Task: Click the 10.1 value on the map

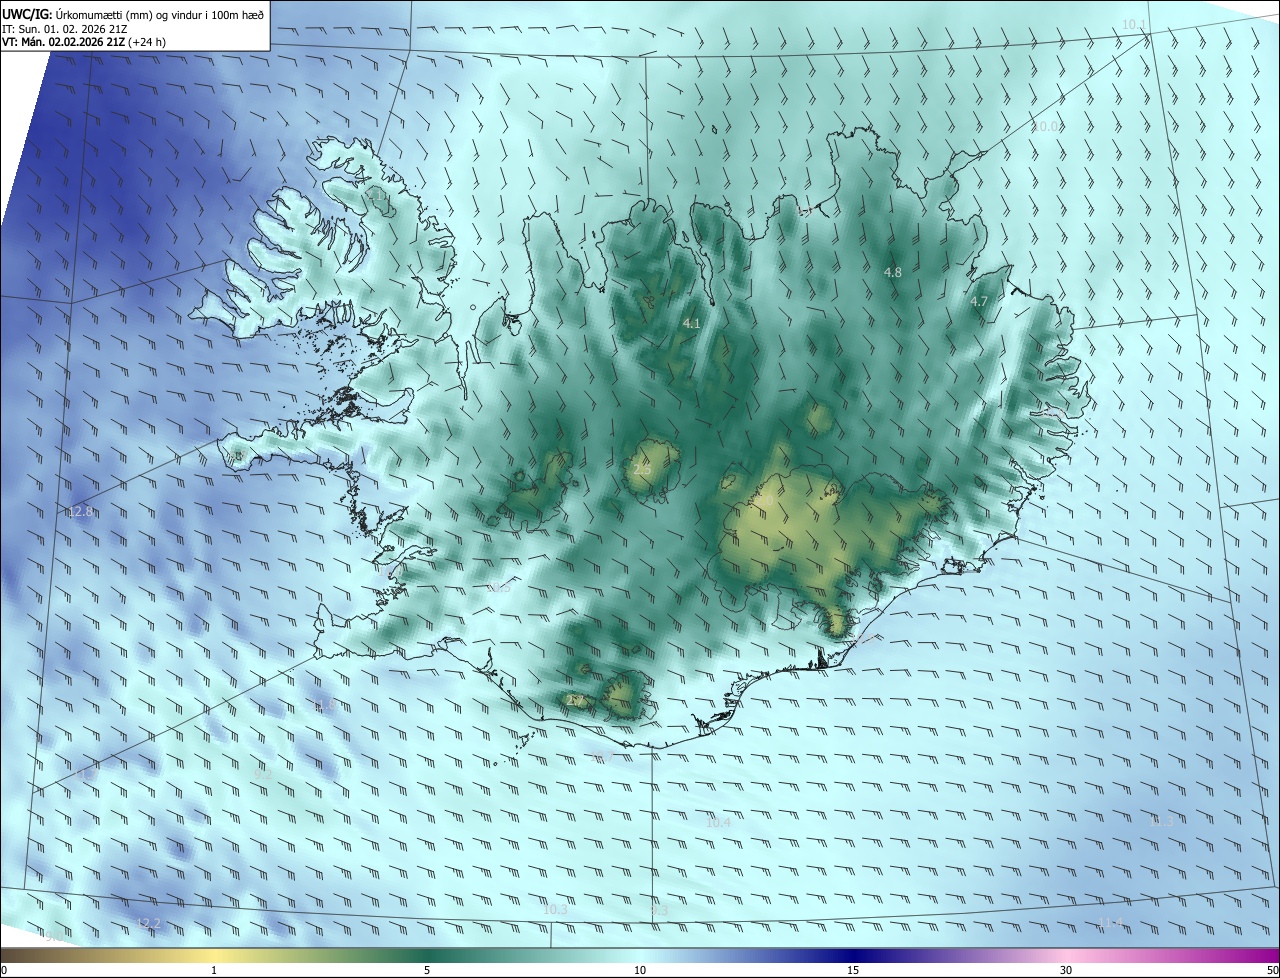Action: 1134,24
